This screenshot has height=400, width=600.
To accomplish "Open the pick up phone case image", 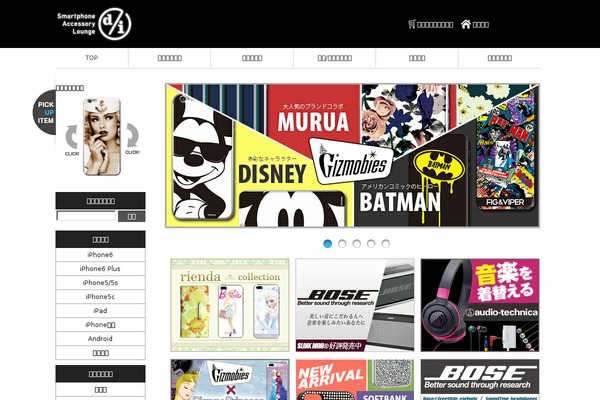I will point(102,137).
